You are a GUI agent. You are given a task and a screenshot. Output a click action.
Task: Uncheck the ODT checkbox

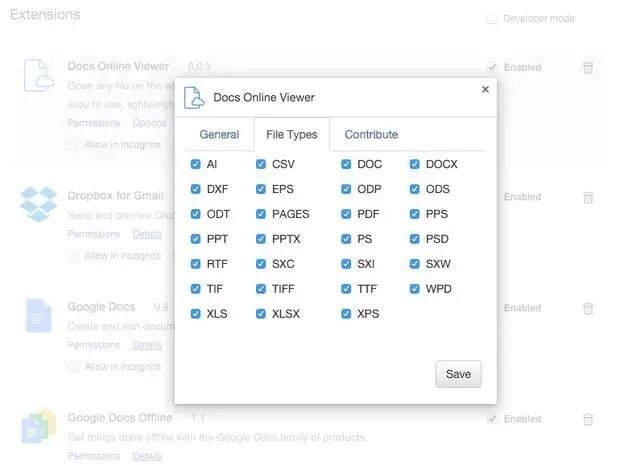pyautogui.click(x=196, y=214)
